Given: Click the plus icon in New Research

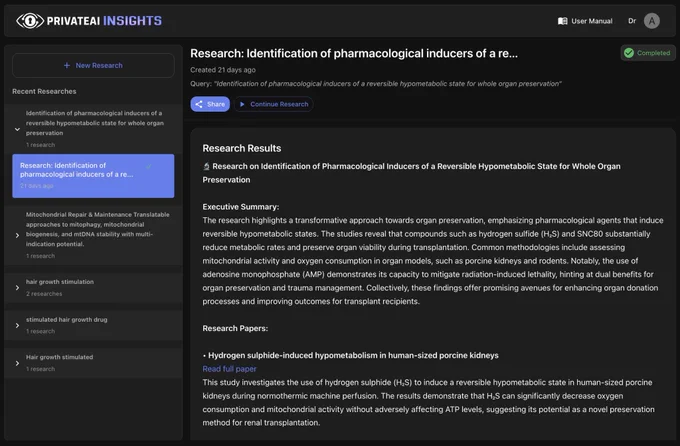Looking at the screenshot, I should tap(67, 66).
